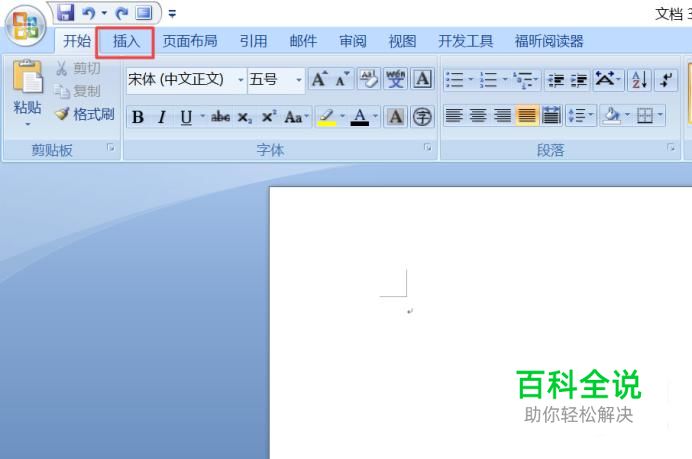Apply the font color
692x459 pixels.
pyautogui.click(x=360, y=117)
